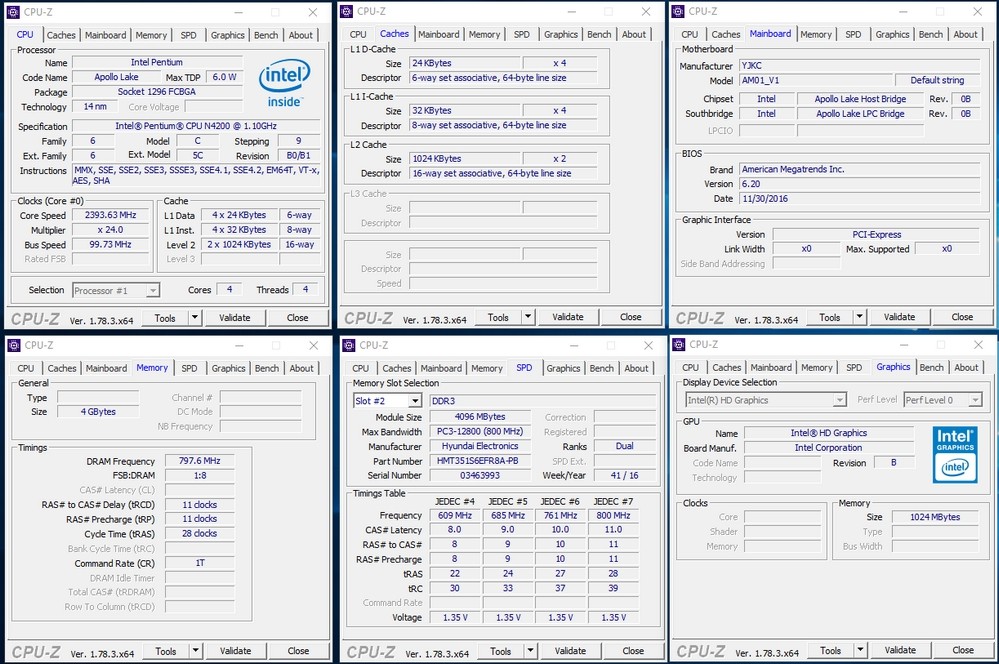Click the Intel Inside logo on the CPU tab
The image size is (999, 664).
(x=284, y=81)
